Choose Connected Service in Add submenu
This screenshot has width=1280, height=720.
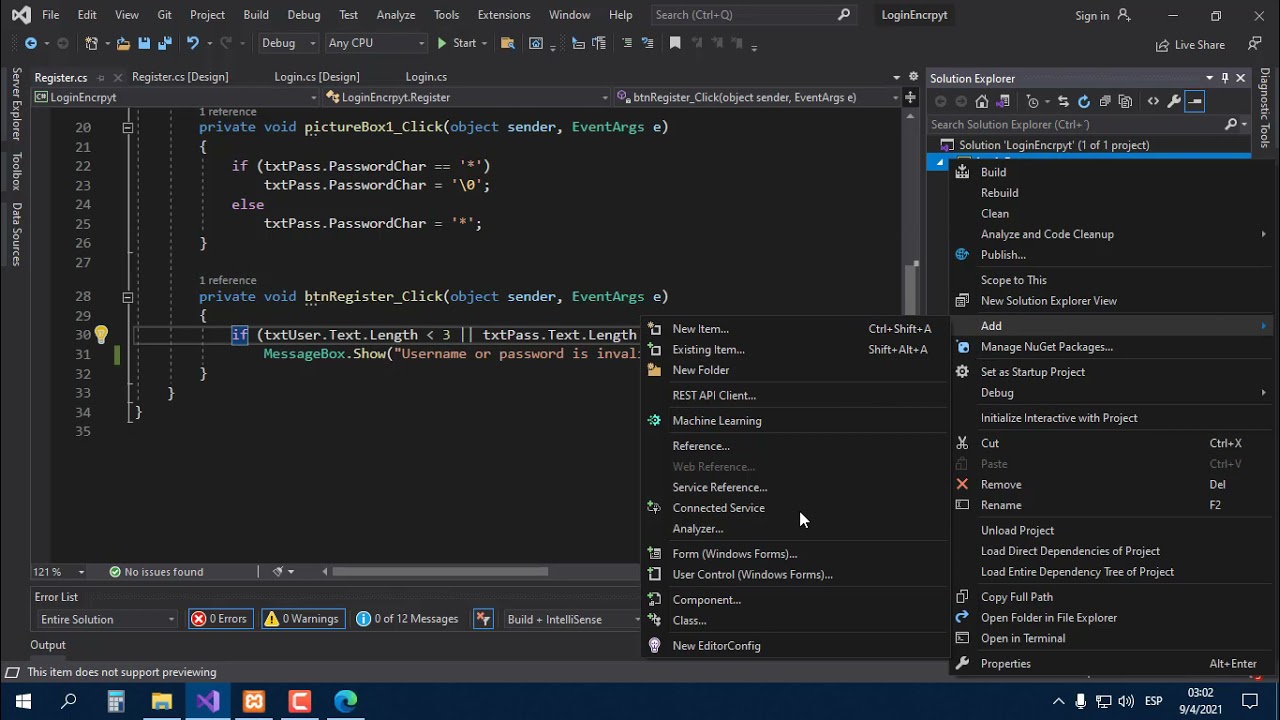pyautogui.click(x=793, y=508)
